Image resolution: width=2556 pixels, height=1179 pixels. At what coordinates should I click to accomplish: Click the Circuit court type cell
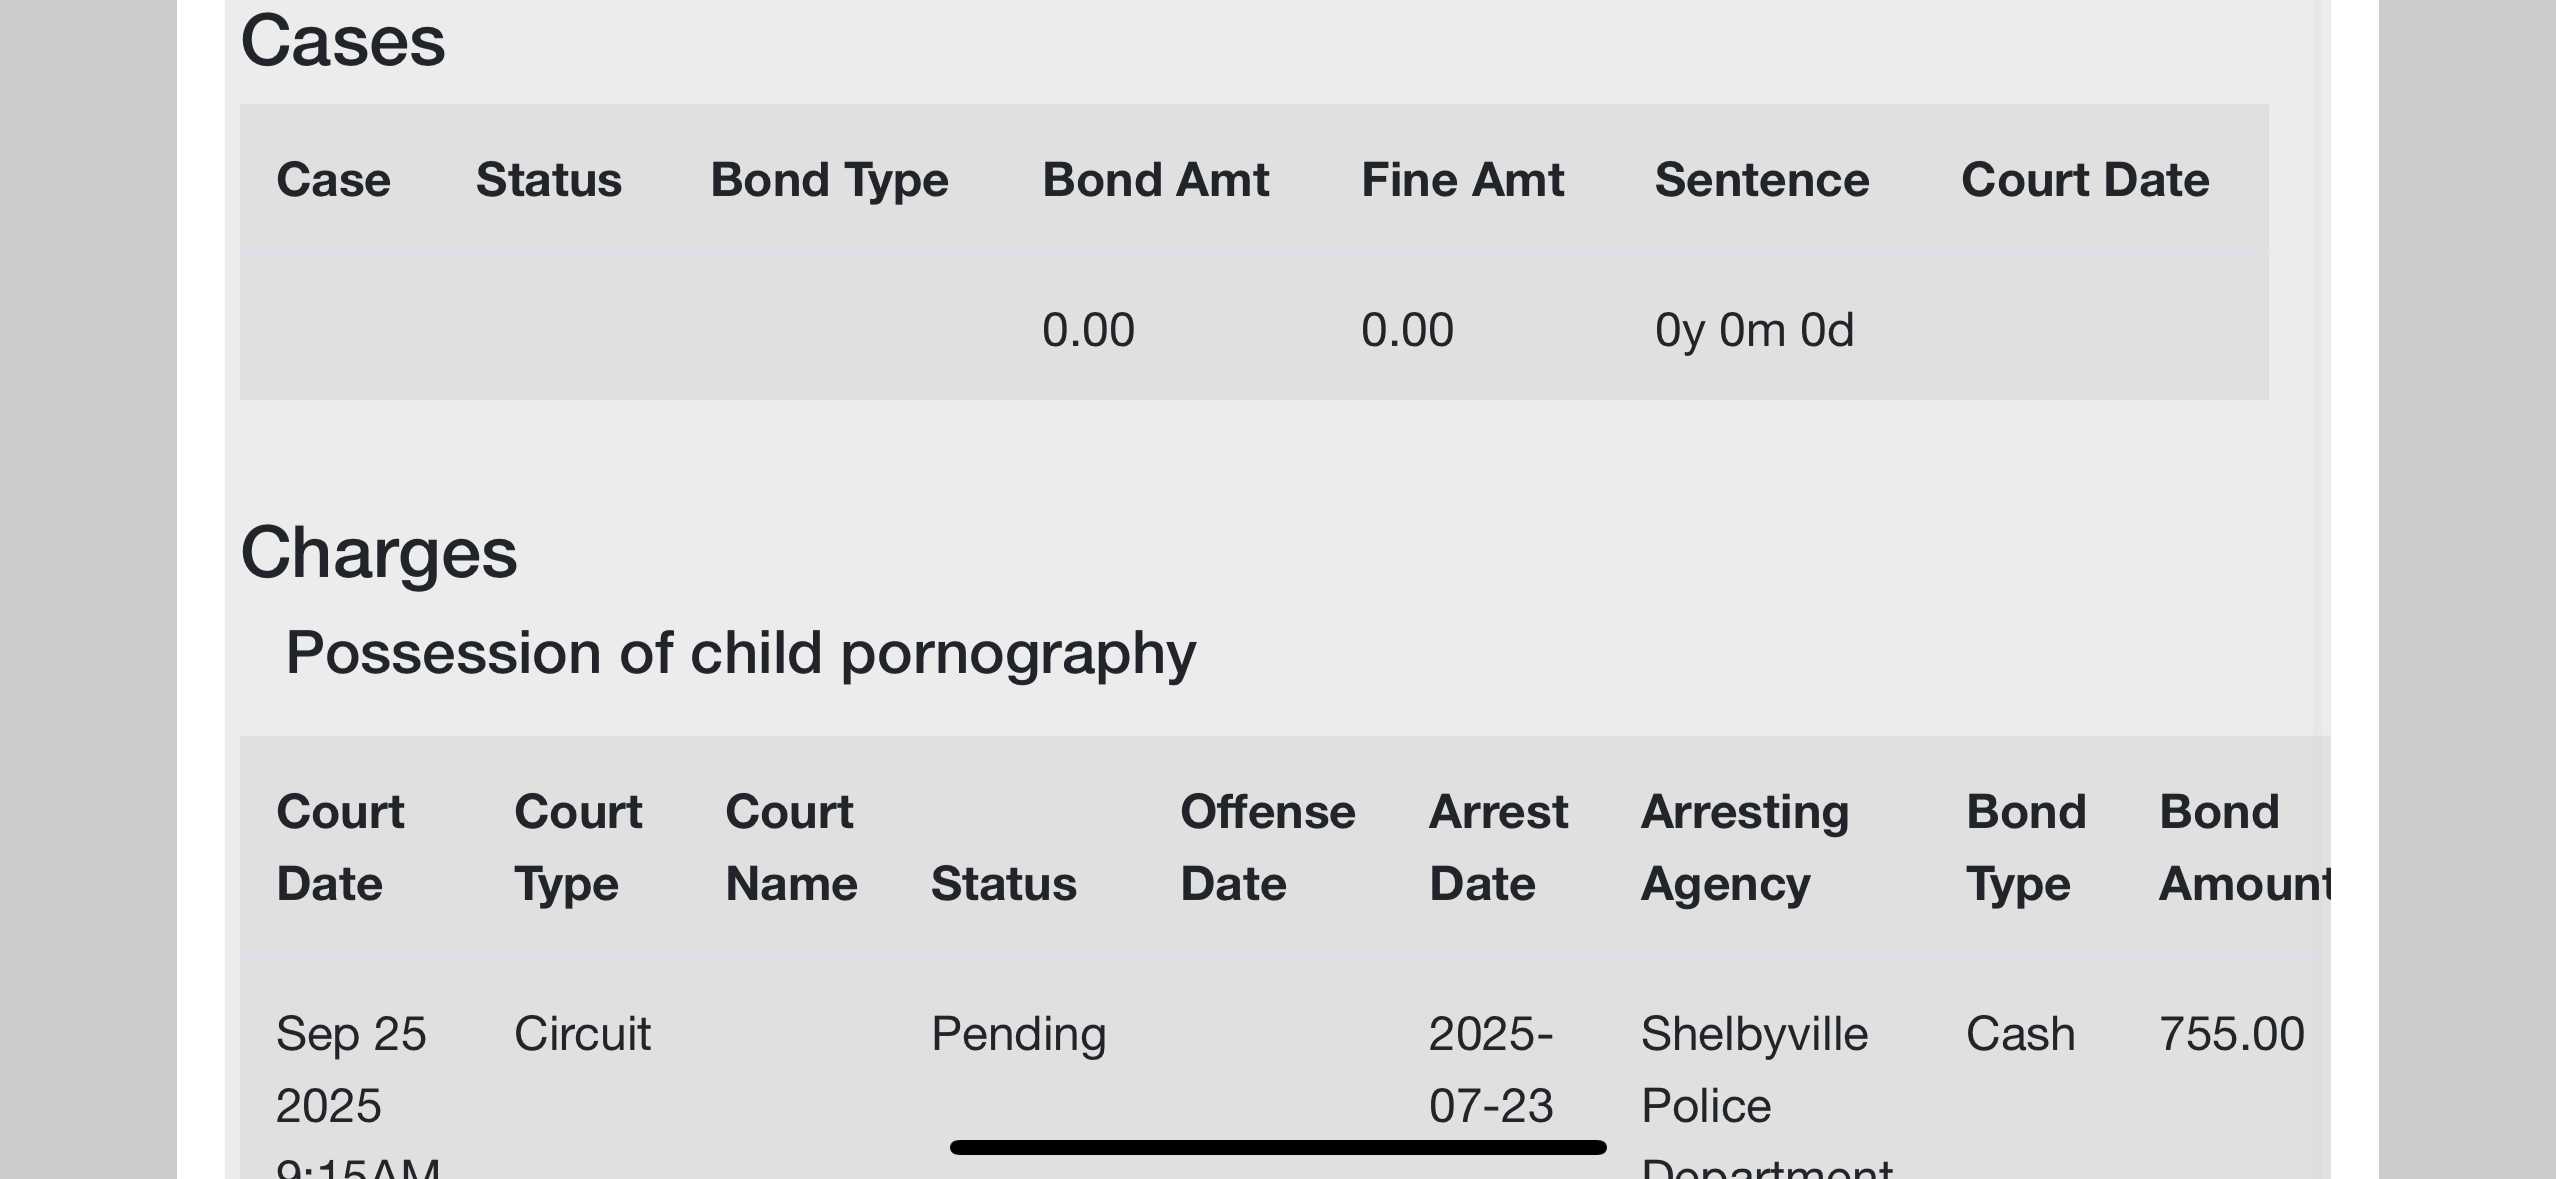click(582, 1033)
